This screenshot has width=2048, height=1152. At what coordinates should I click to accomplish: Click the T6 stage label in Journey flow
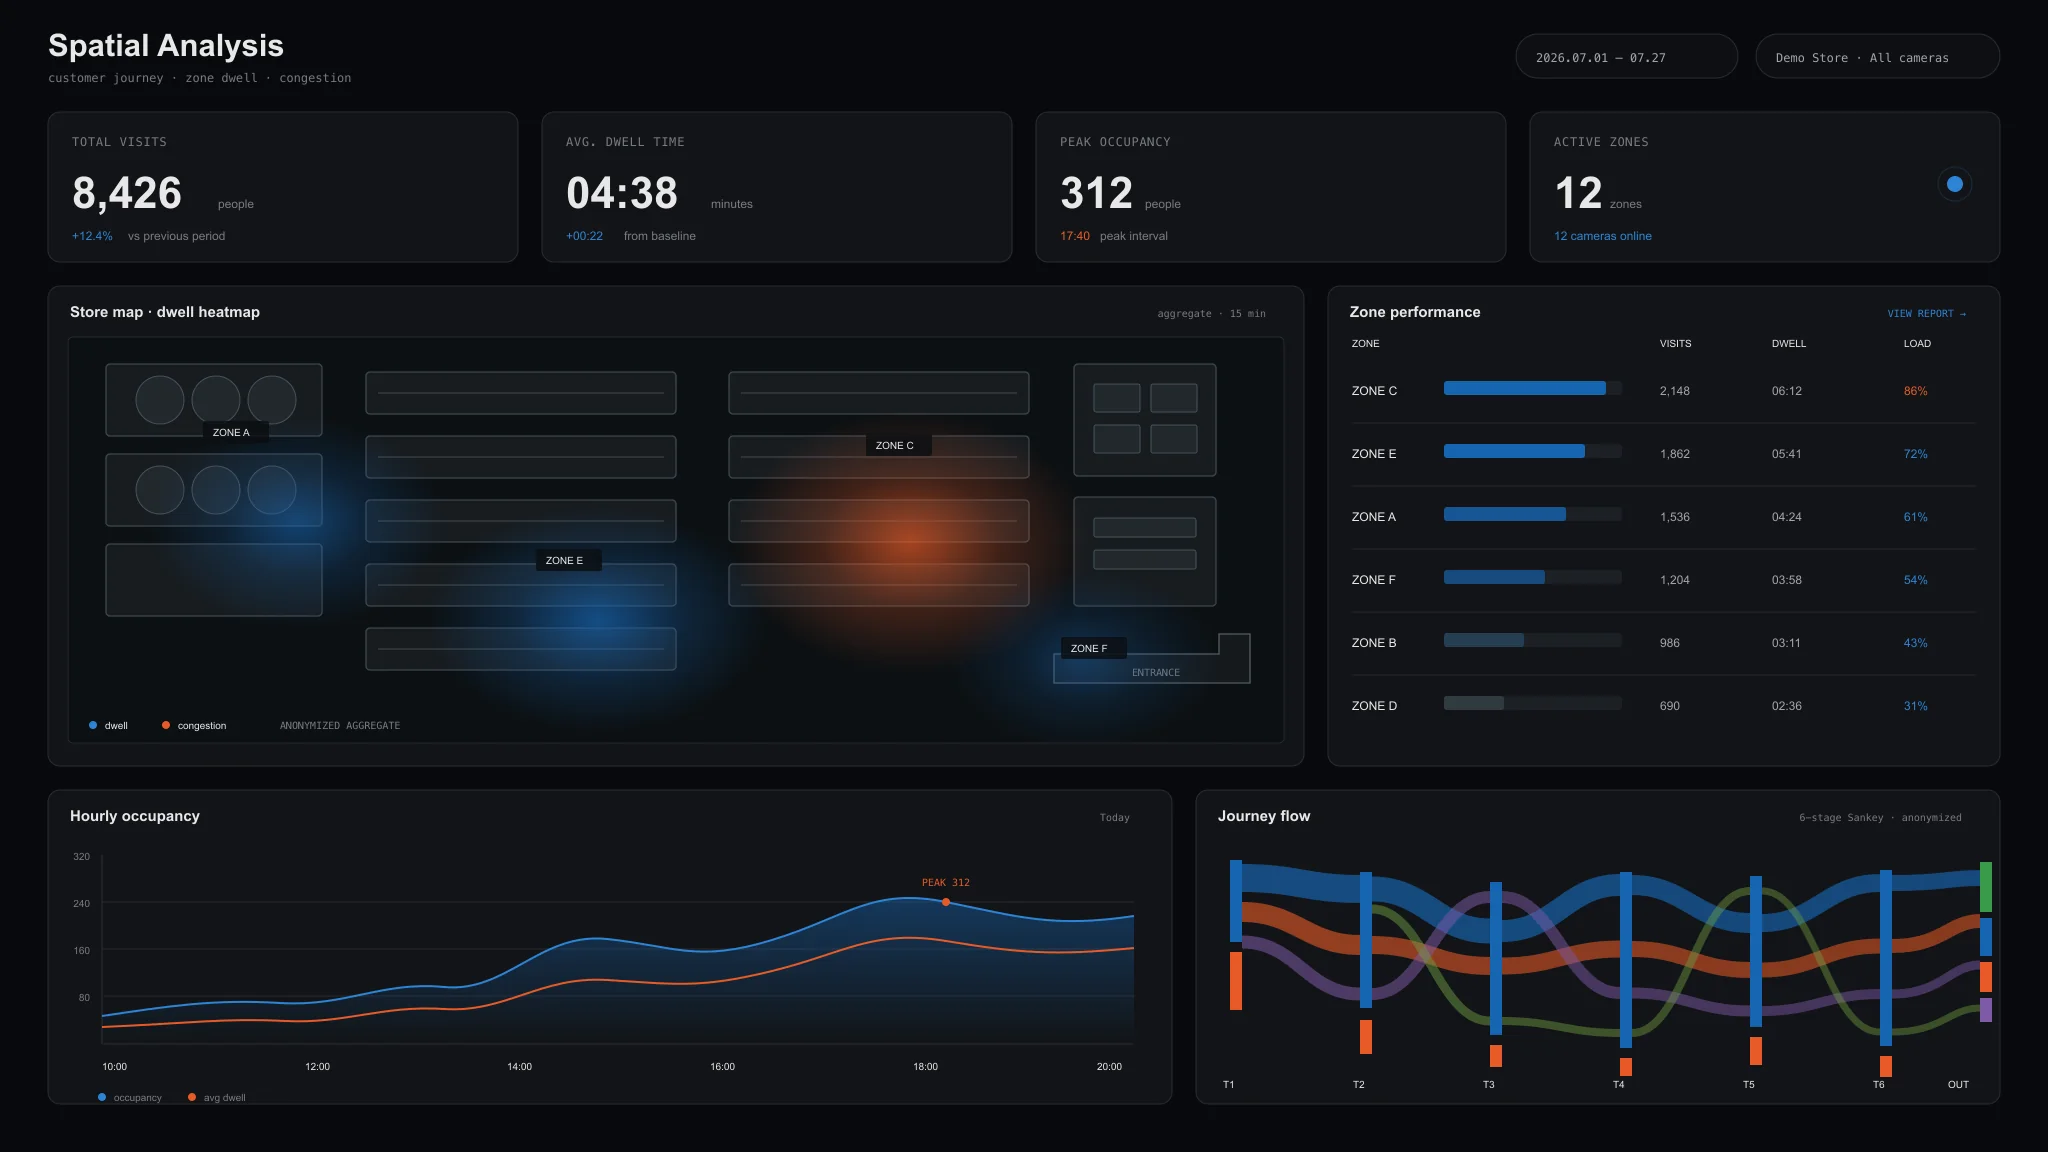1878,1085
